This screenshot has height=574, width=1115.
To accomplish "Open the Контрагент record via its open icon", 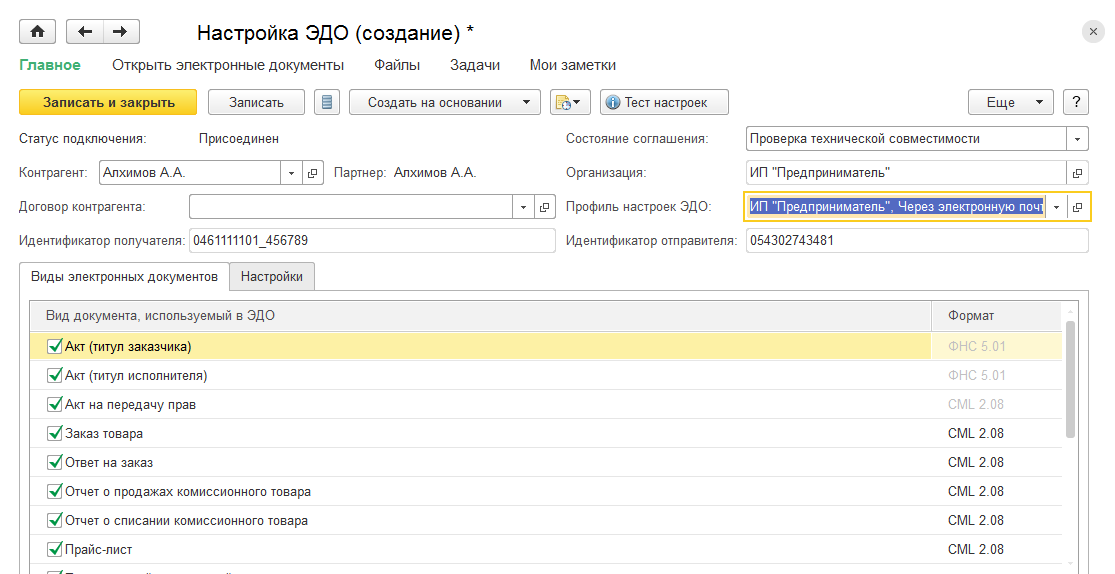I will [312, 173].
